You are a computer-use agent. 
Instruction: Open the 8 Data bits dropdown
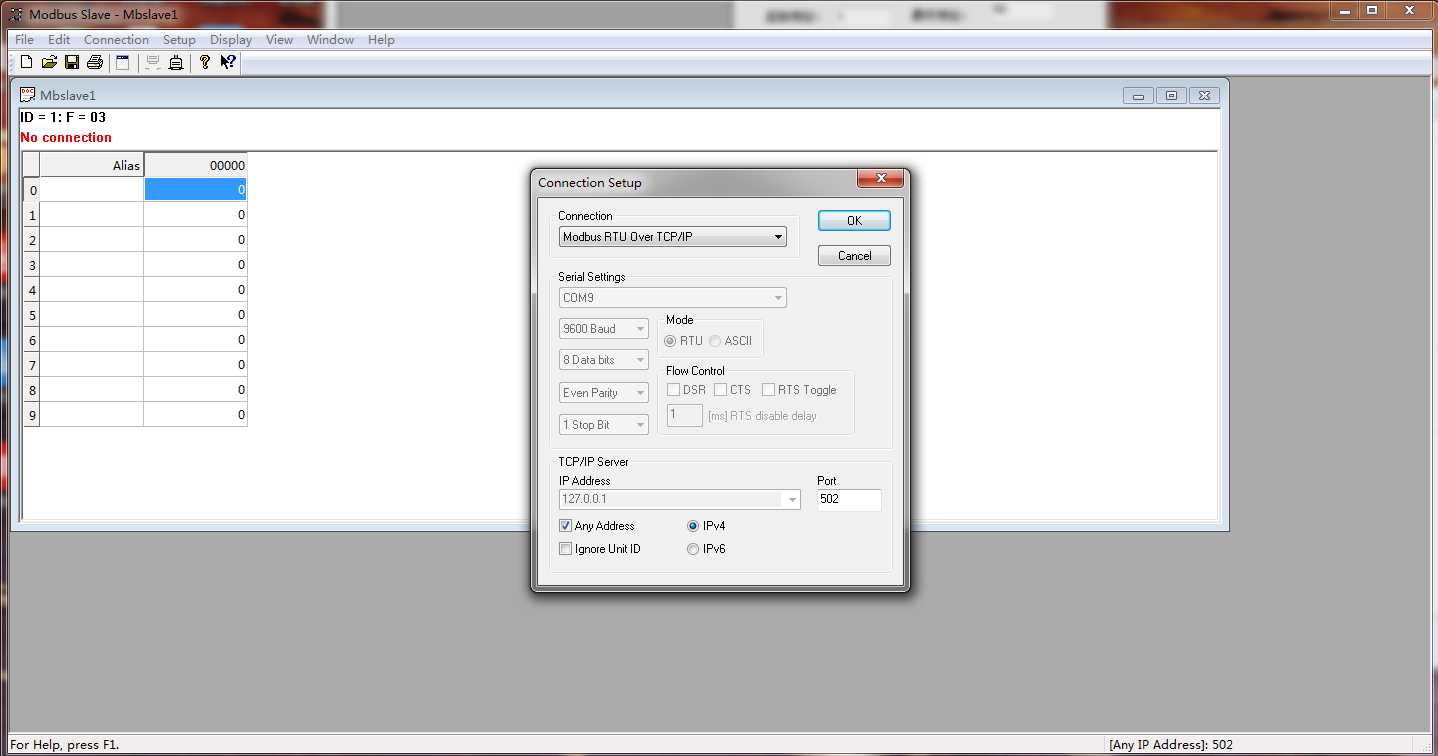point(604,360)
